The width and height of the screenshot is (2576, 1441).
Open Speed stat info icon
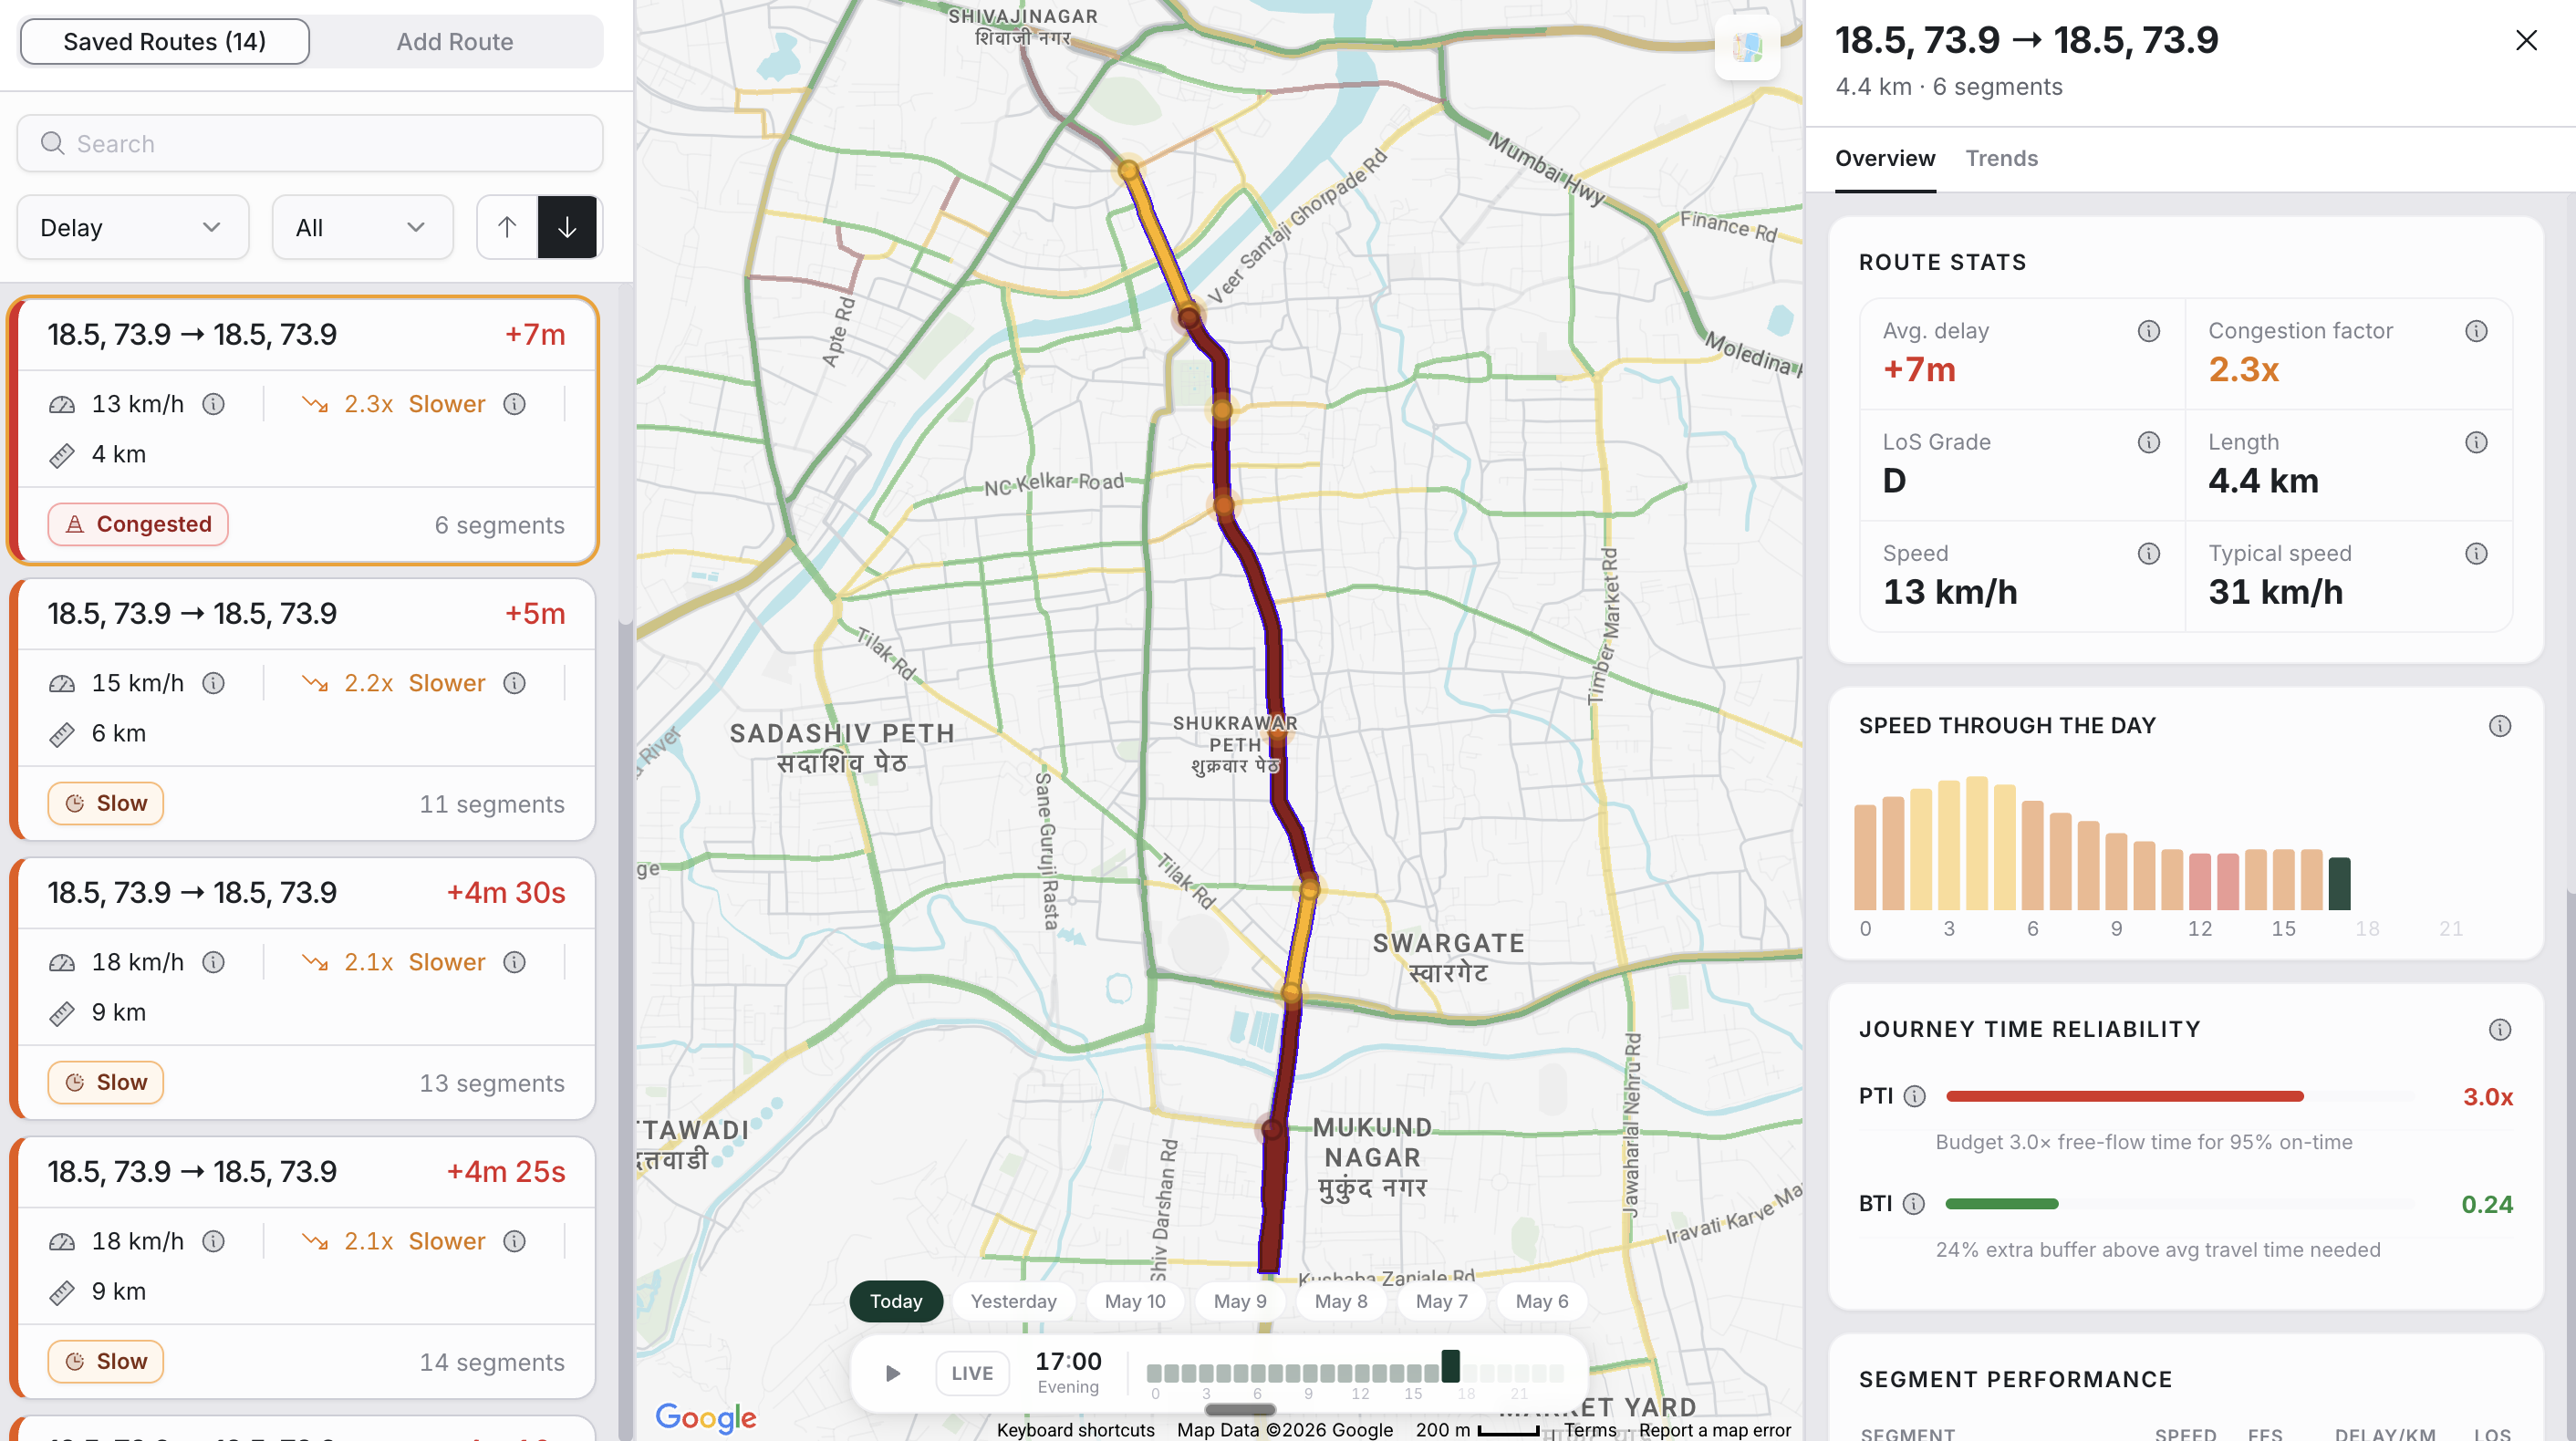pos(2148,553)
